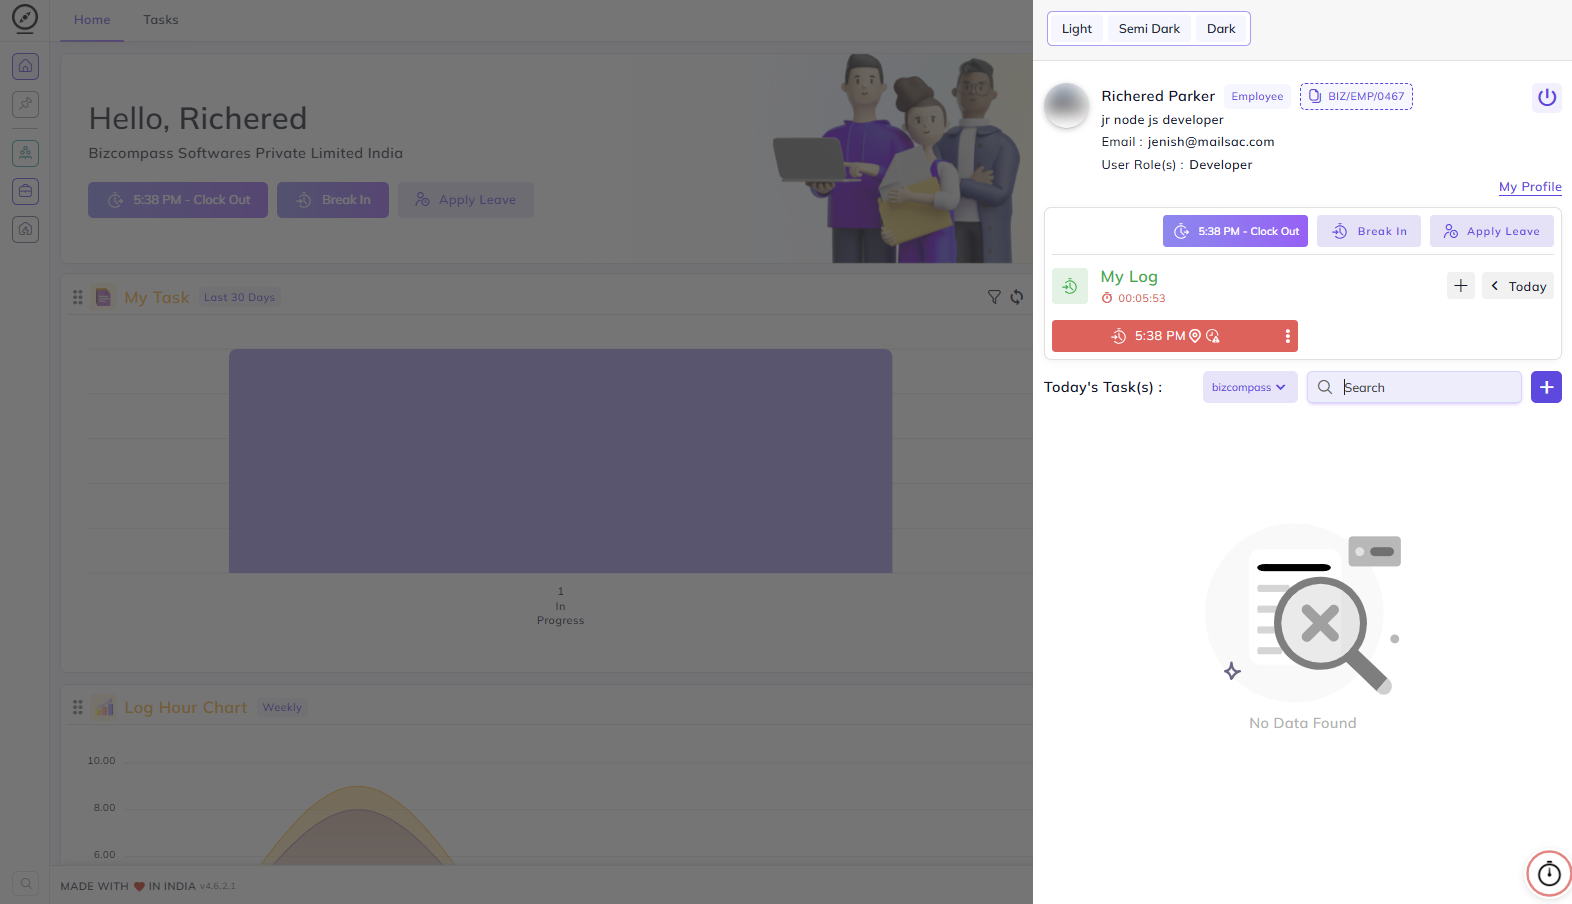Switch to the Home tab
Screen dimensions: 1572x904
click(x=92, y=20)
